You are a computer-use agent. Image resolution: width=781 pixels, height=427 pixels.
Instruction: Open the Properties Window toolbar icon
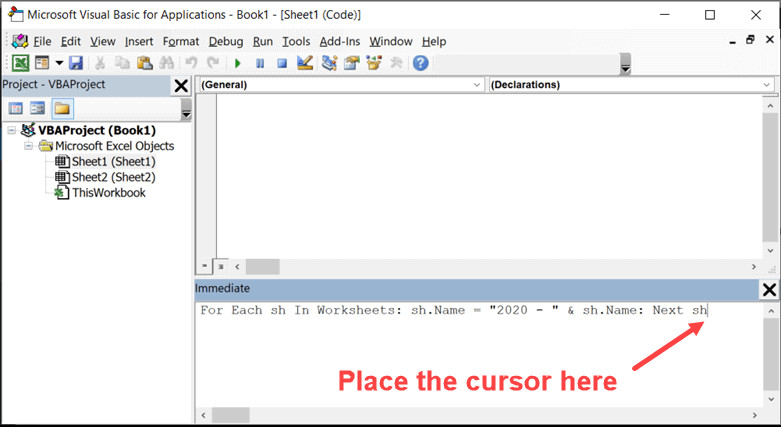pos(352,63)
